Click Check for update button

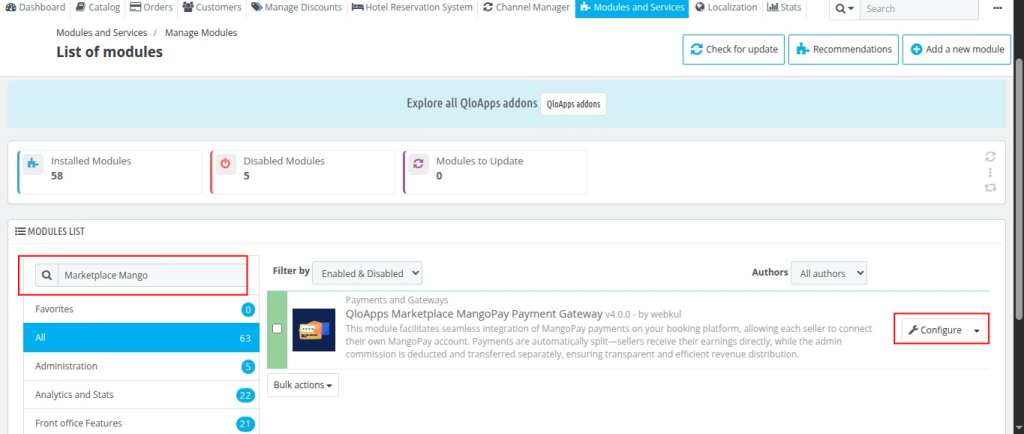734,49
